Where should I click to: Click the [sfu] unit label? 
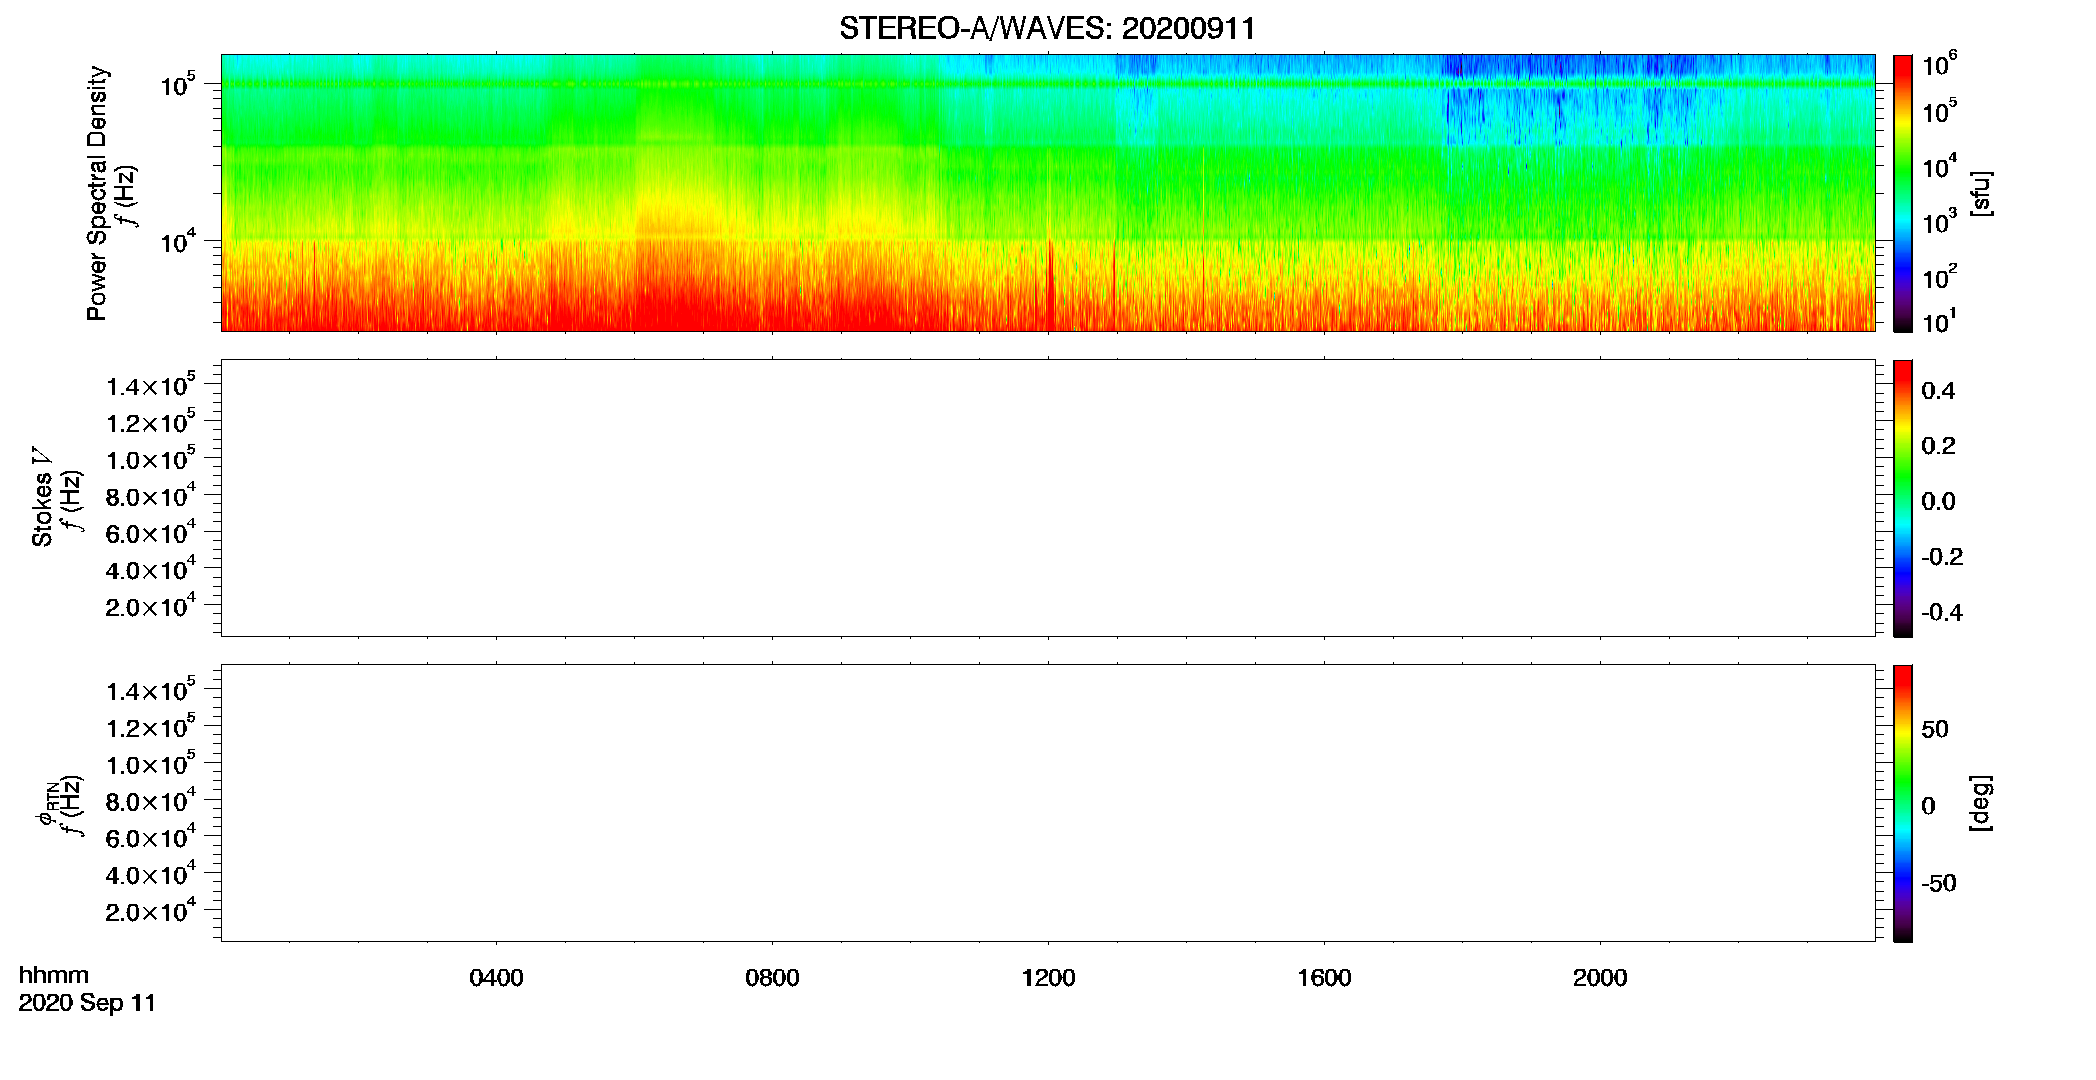(x=1981, y=193)
